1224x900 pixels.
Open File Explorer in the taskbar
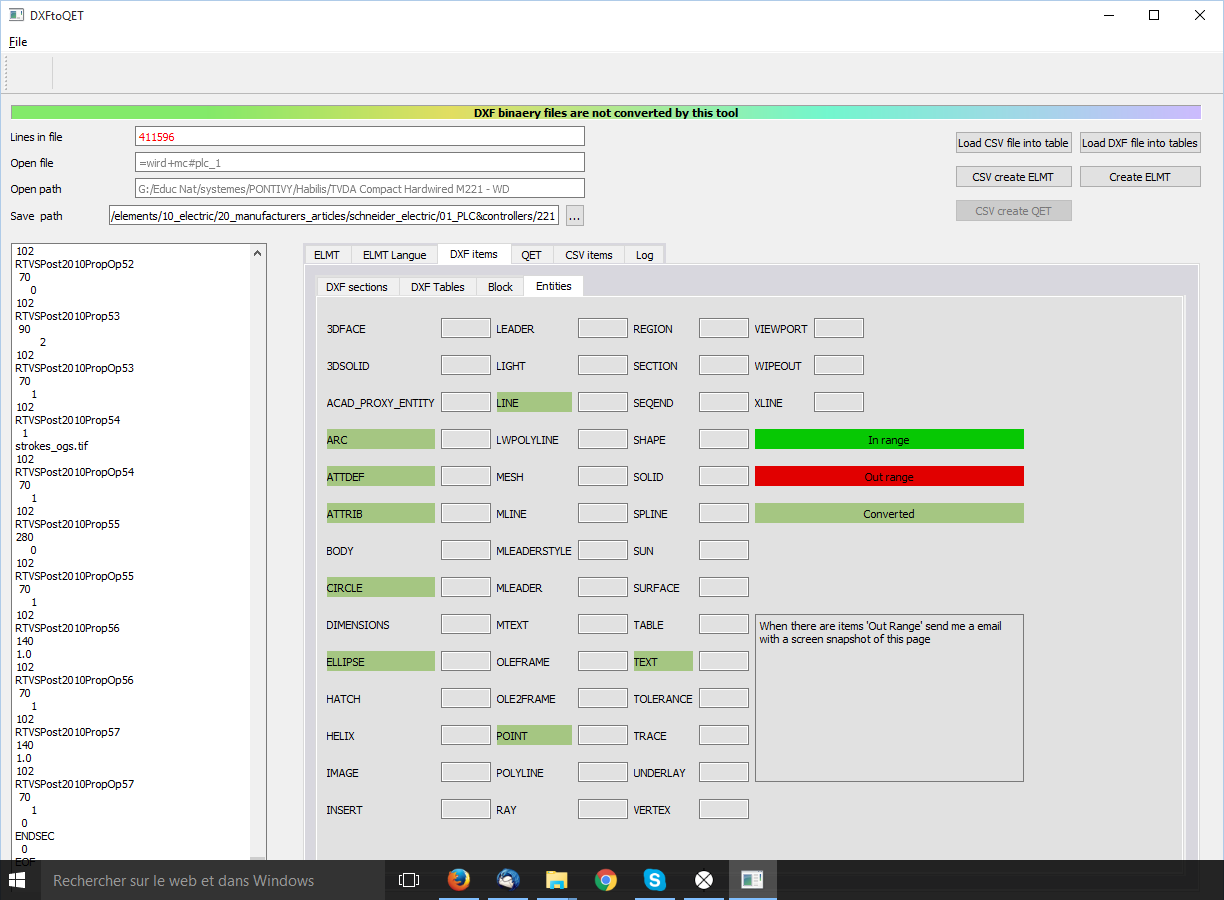click(557, 880)
